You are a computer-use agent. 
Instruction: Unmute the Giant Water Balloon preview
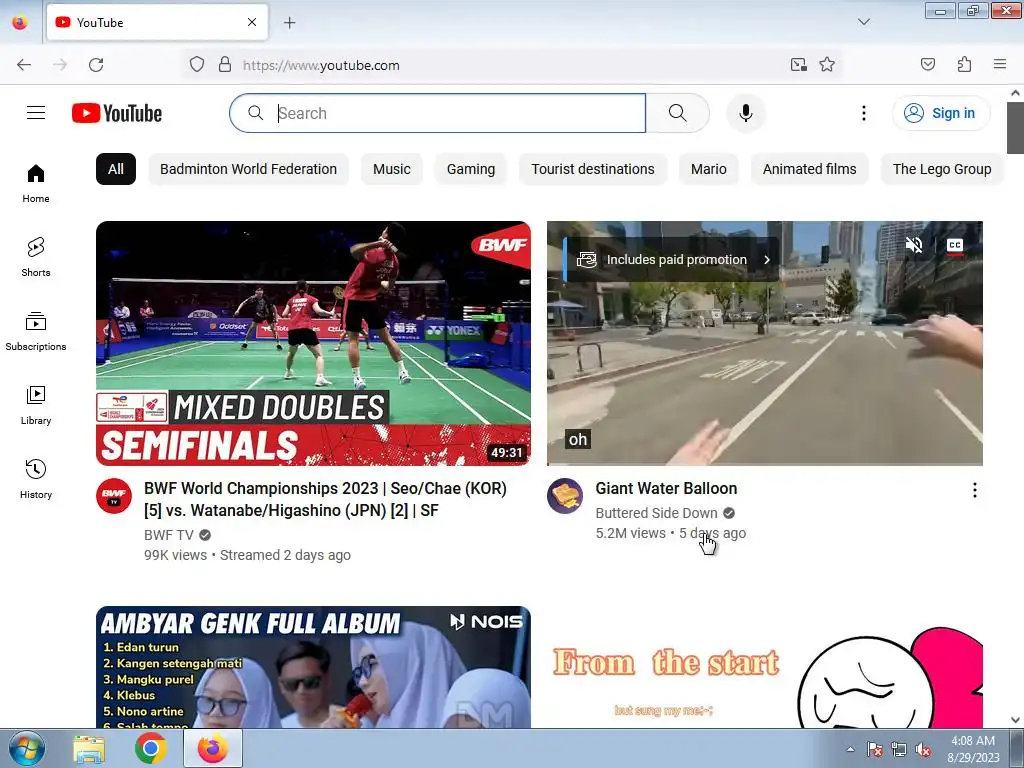click(914, 245)
